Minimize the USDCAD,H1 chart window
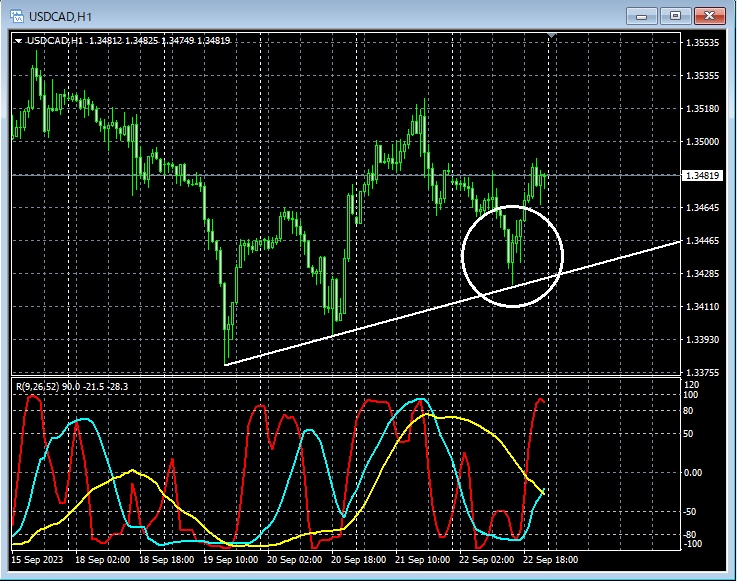738x581 pixels. tap(641, 16)
